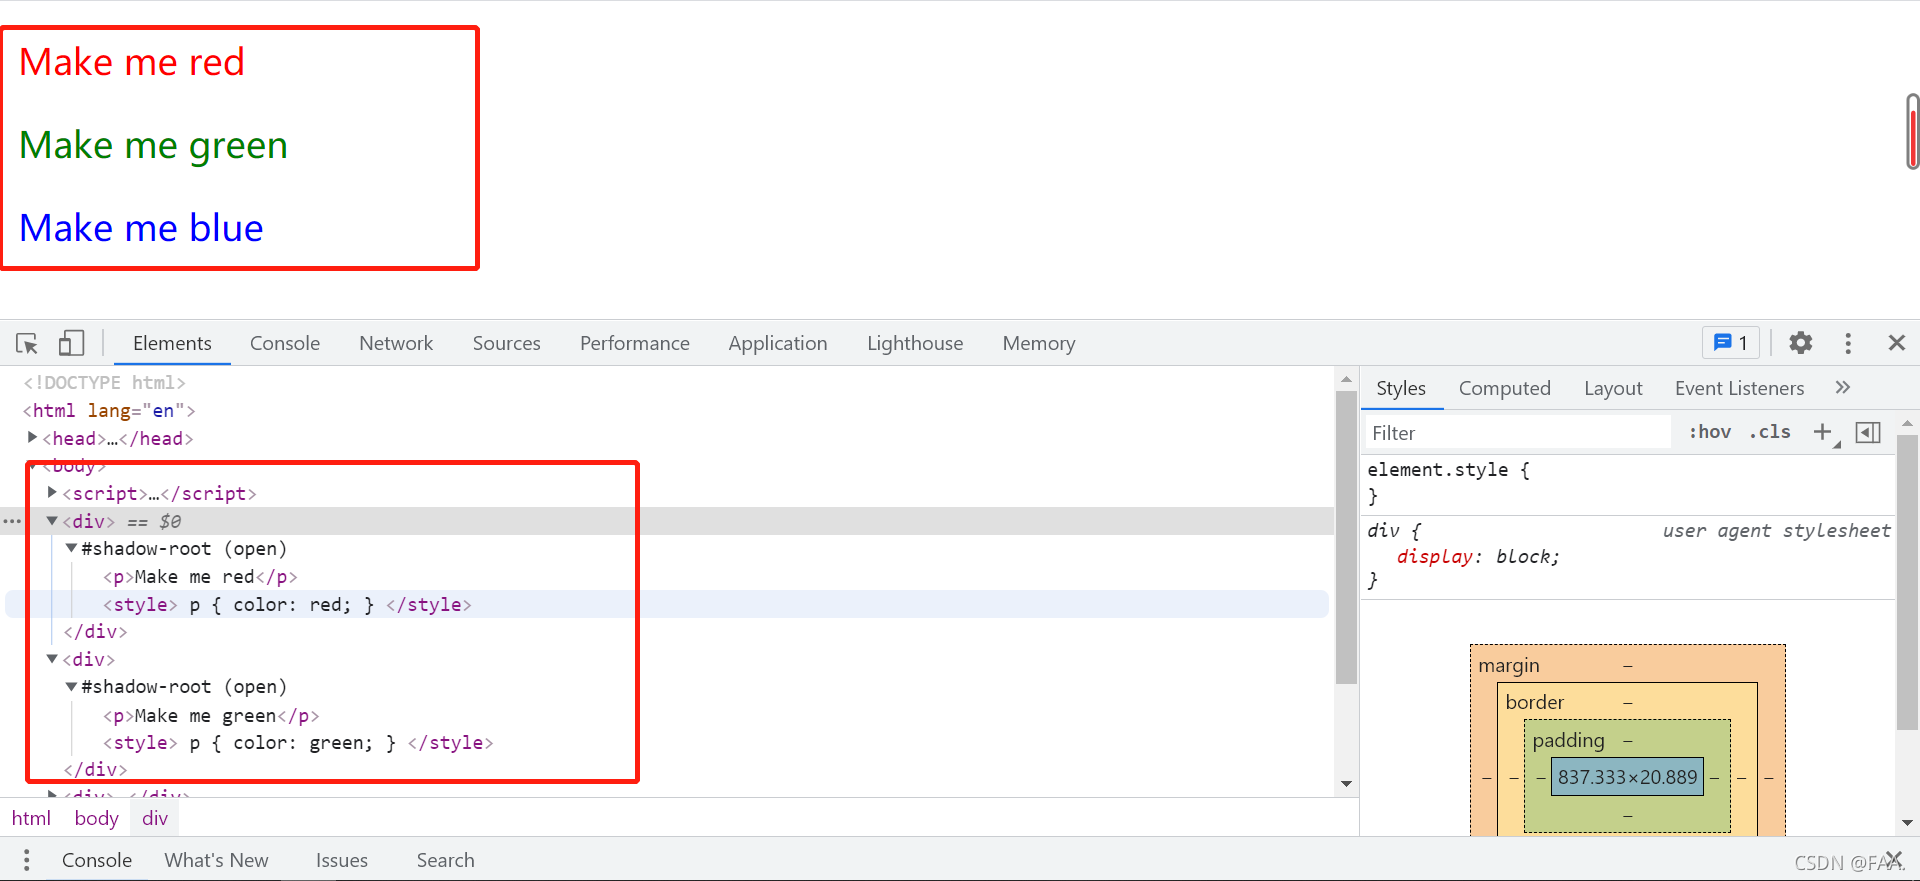This screenshot has height=881, width=1920.
Task: Activate the inspect element picker icon
Action: (x=27, y=343)
